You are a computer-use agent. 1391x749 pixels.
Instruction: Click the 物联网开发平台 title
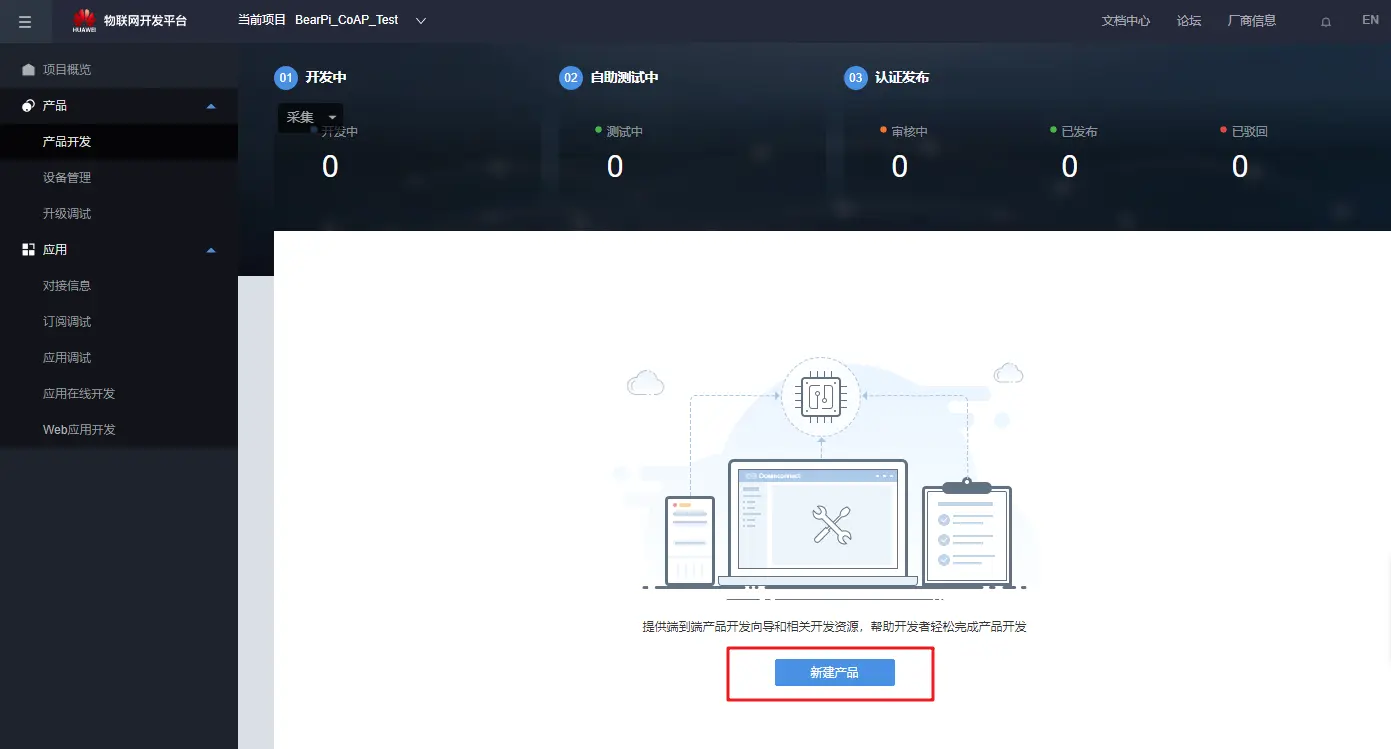(x=145, y=21)
